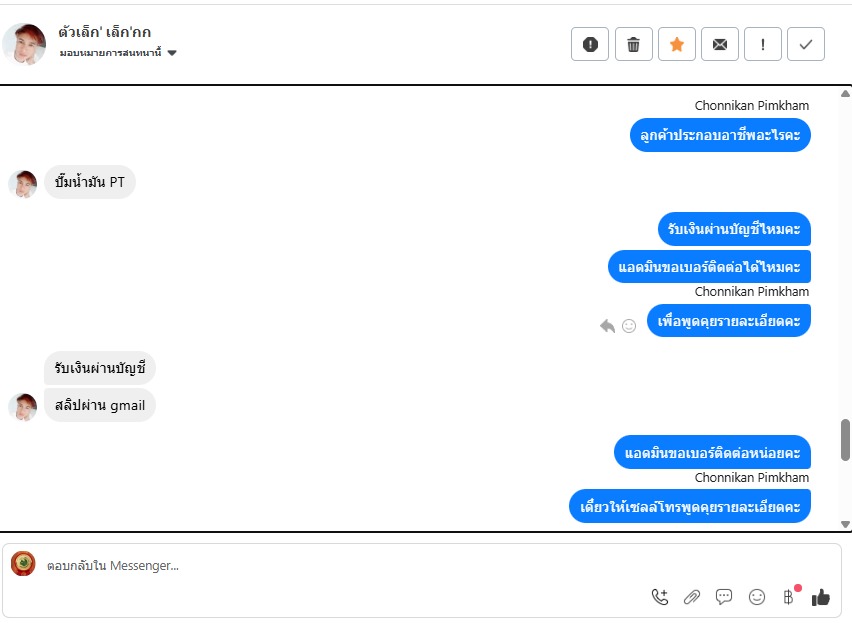Flag conversation with exclamation mark button
The image size is (852, 623).
coord(763,44)
